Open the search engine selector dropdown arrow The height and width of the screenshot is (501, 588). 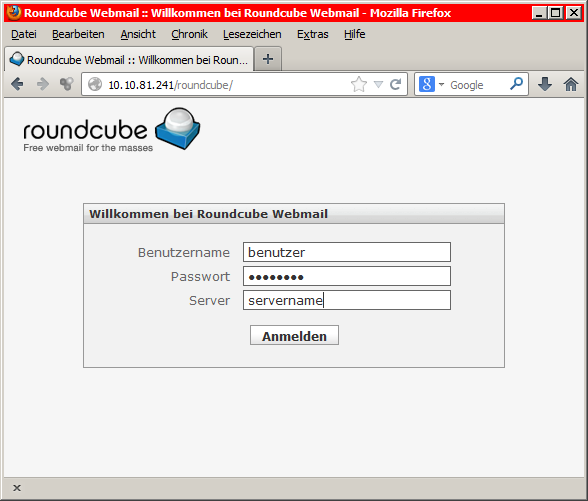pyautogui.click(x=441, y=84)
